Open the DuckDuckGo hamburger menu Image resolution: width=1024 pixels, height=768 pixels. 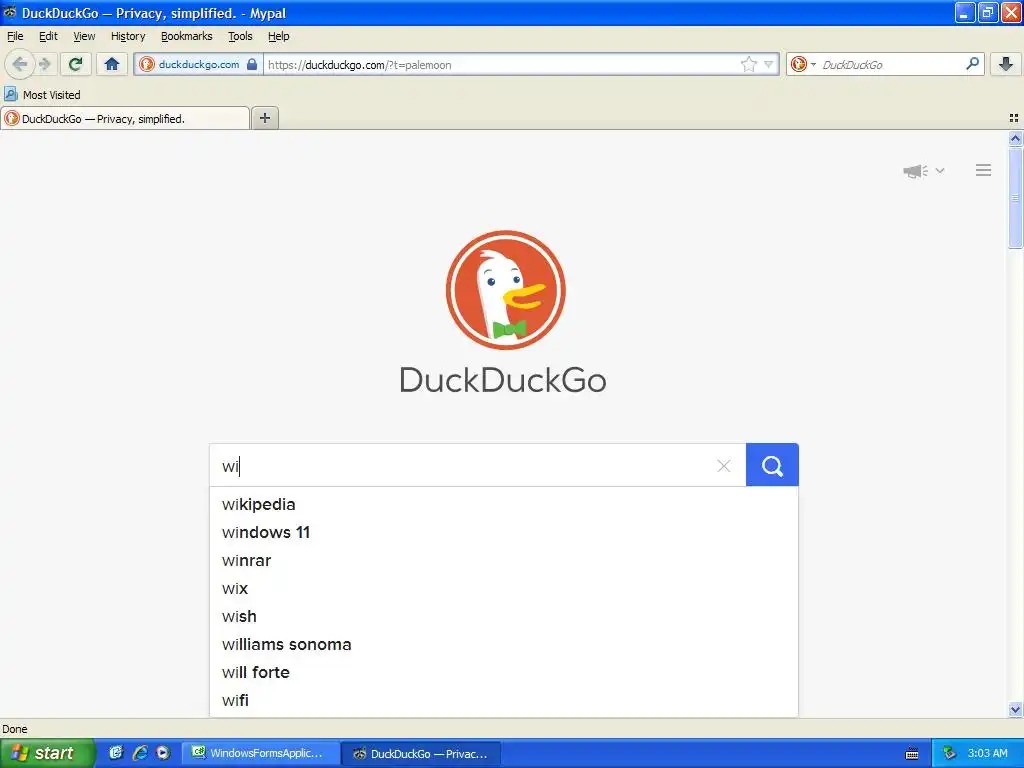coord(984,170)
